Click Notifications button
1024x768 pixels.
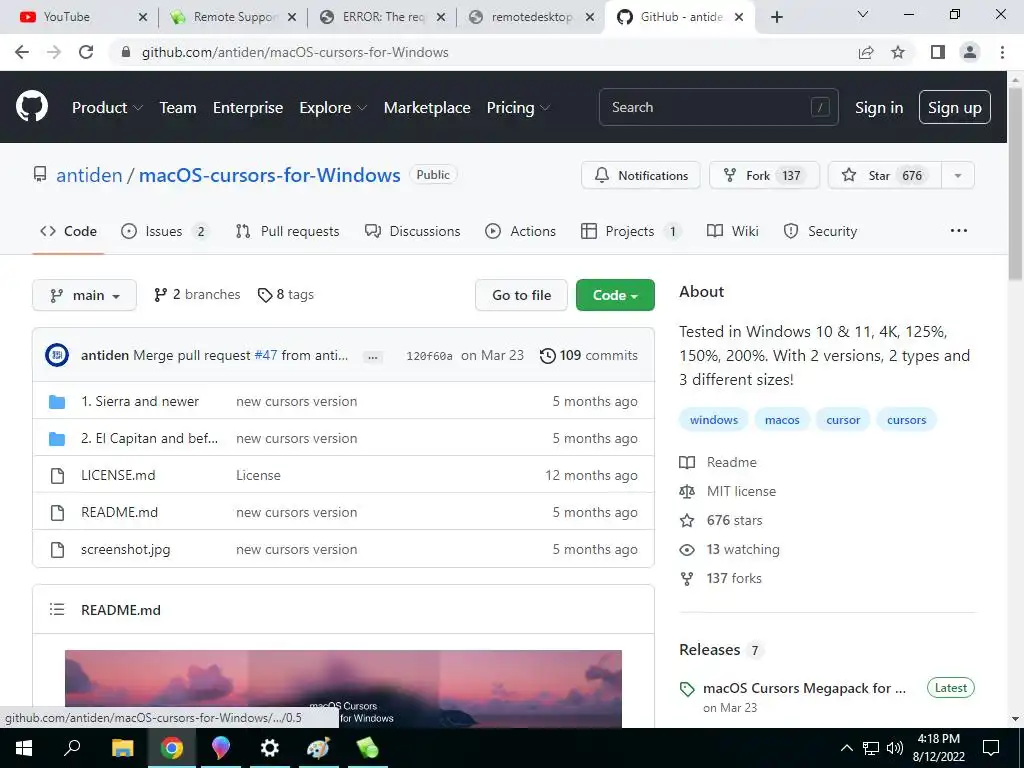coord(641,175)
